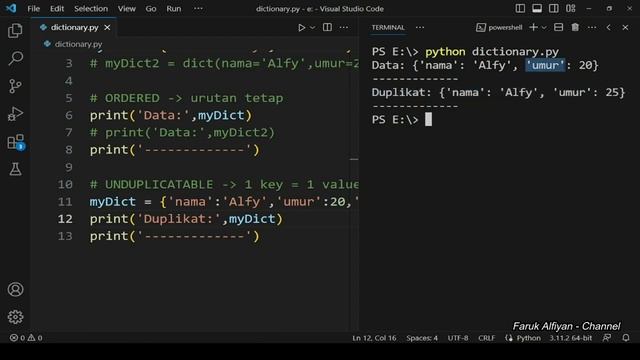Viewport: 640px width, 360px height.
Task: Open the Manage gear settings
Action: tap(15, 317)
